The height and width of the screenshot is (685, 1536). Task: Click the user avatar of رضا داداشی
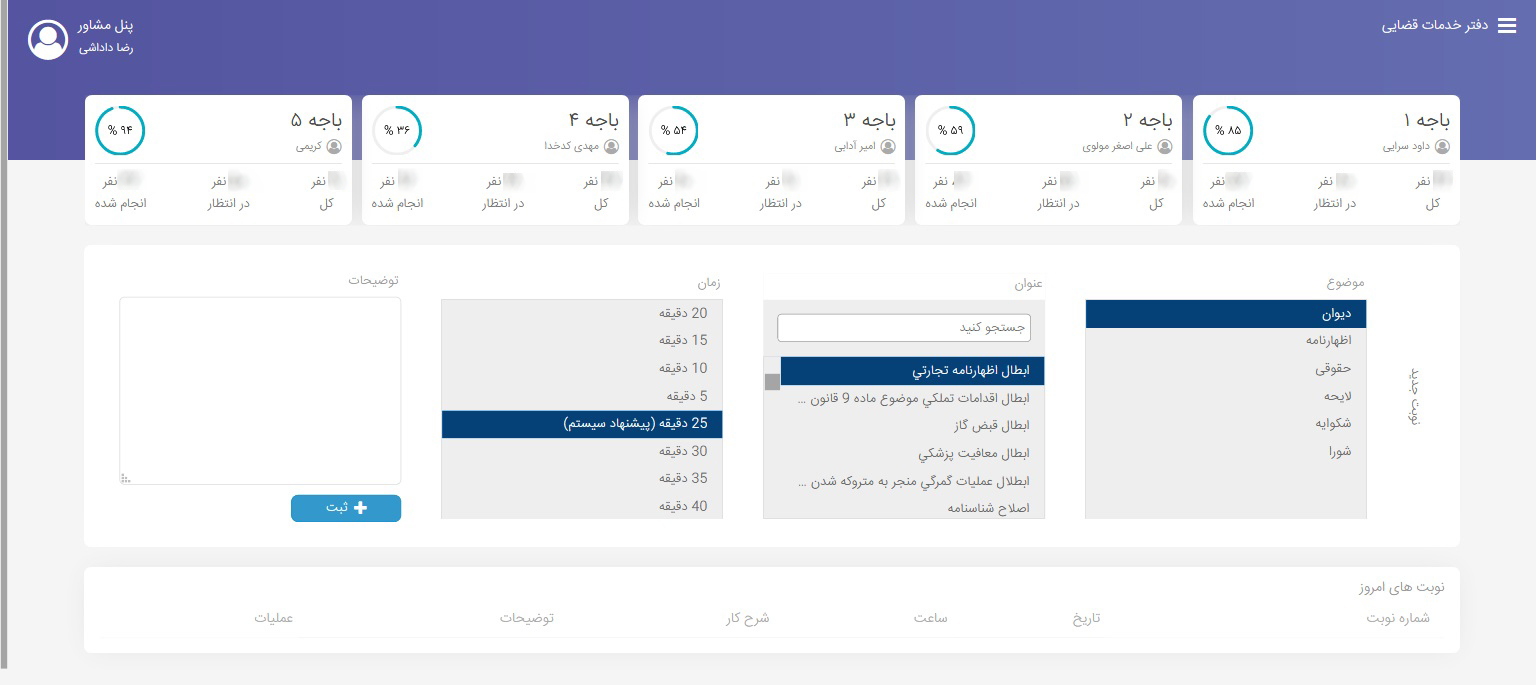[x=48, y=39]
